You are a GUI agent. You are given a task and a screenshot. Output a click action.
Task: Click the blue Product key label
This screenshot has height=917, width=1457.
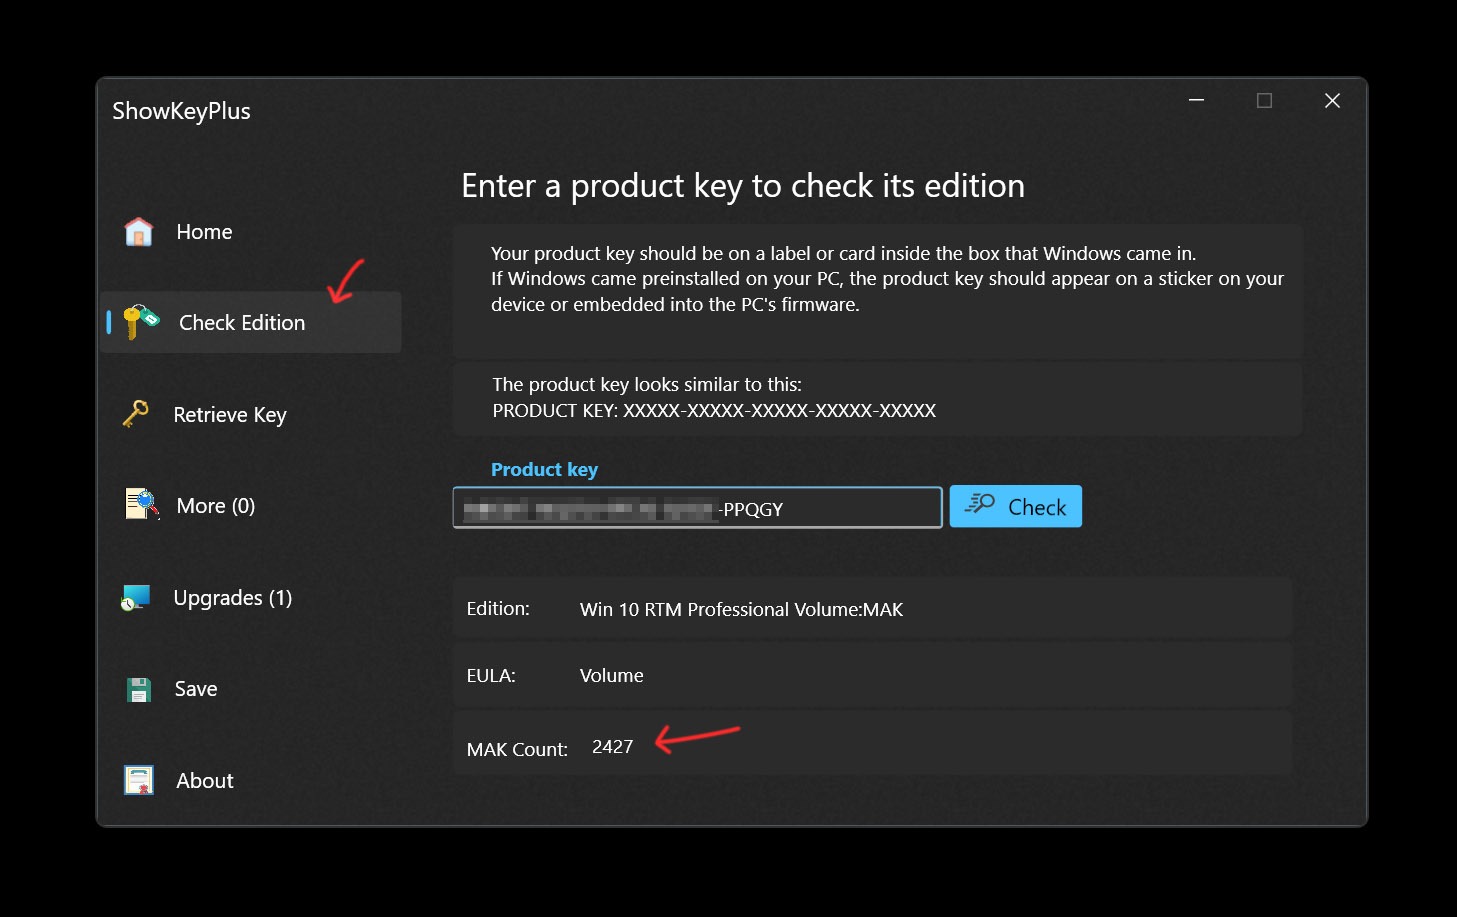(x=544, y=470)
